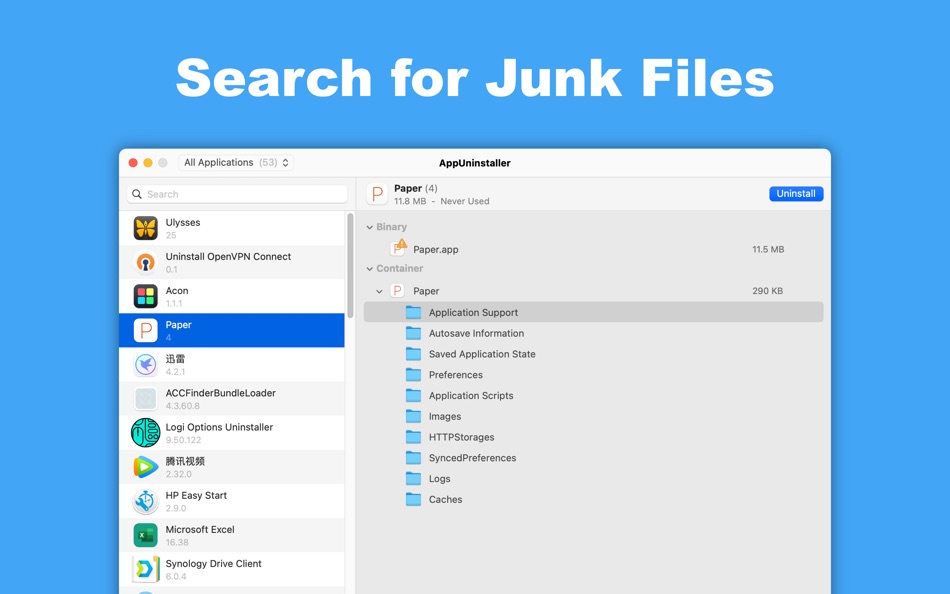Image resolution: width=950 pixels, height=594 pixels.
Task: Click the app list vertical scrollbar
Action: pos(350,265)
